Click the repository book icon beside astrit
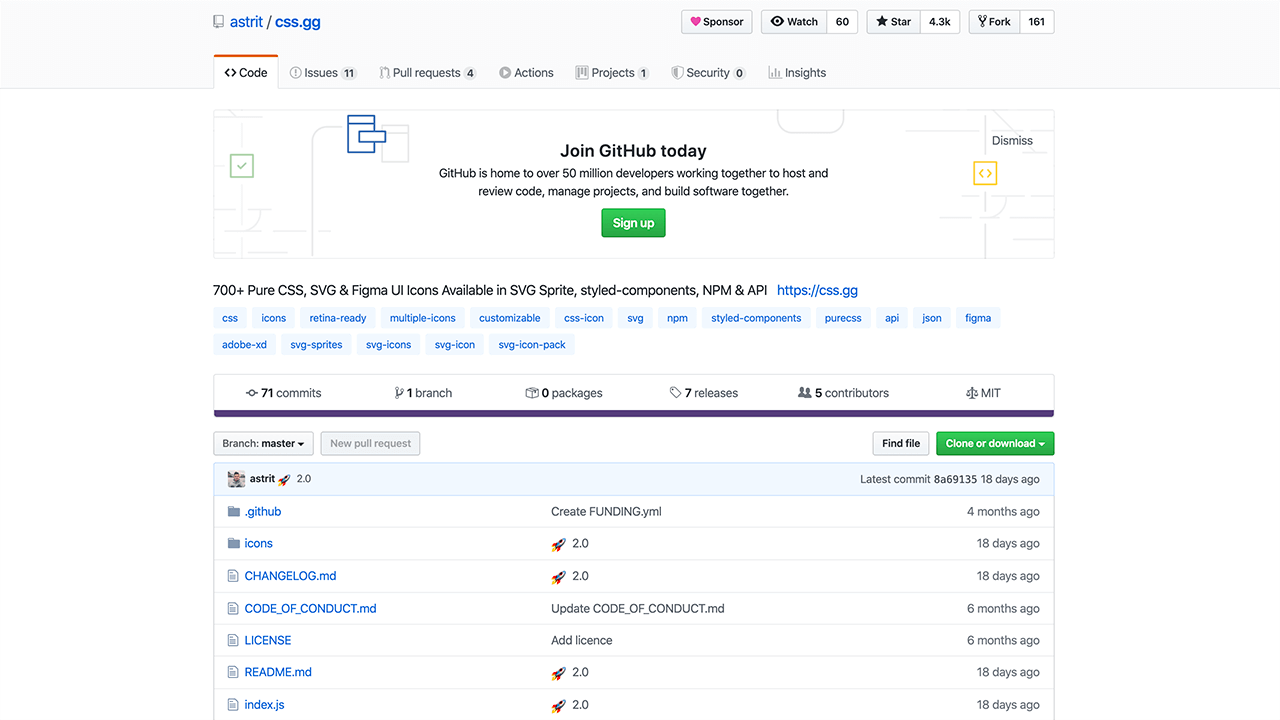This screenshot has height=720, width=1280. pos(219,22)
